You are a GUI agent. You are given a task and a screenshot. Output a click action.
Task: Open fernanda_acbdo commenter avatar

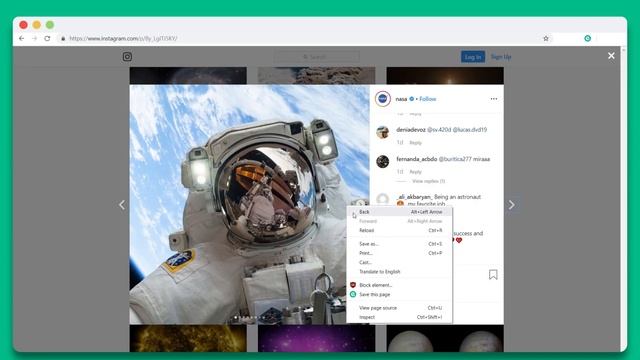coord(382,162)
